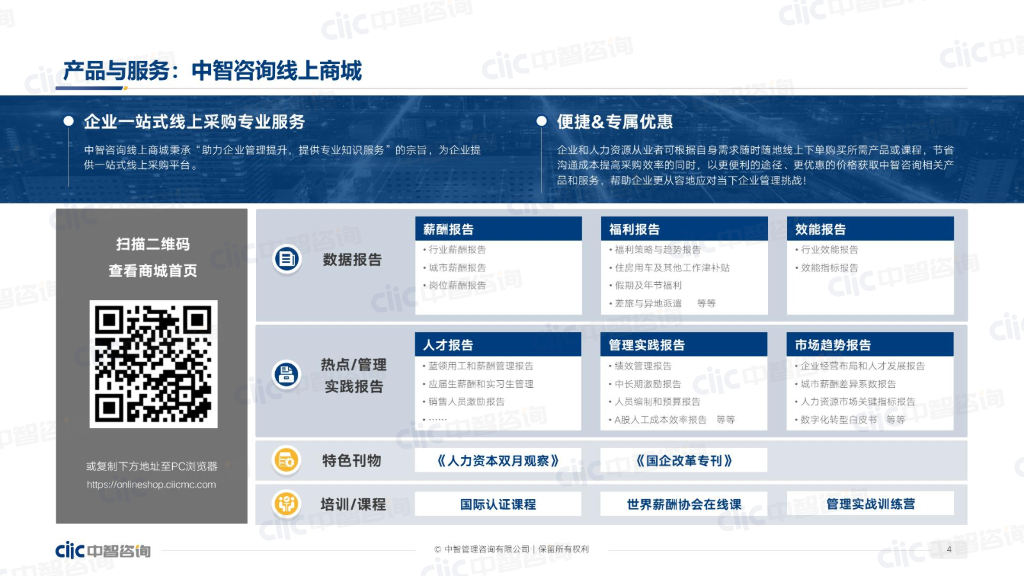Image resolution: width=1024 pixels, height=576 pixels.
Task: Click 福利策略与趋势报告 item
Action: (658, 249)
